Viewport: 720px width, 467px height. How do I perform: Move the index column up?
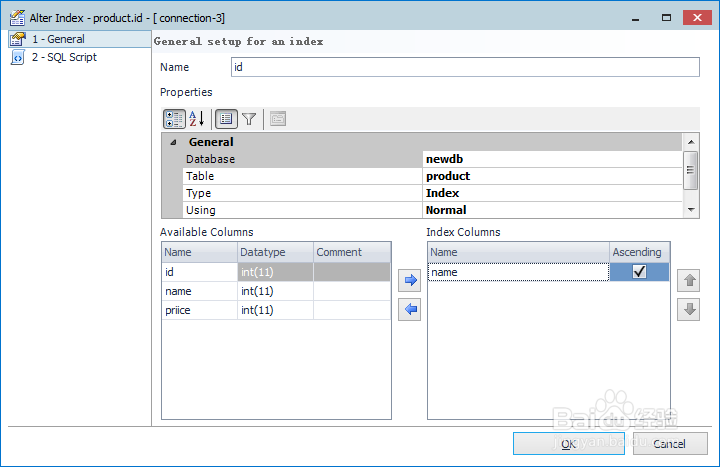click(x=688, y=281)
